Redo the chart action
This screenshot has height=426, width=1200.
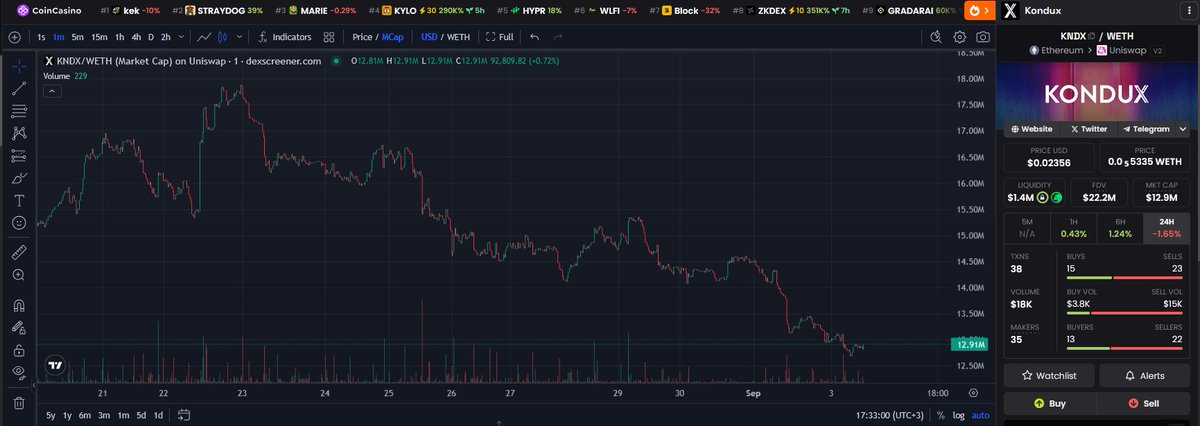(557, 37)
